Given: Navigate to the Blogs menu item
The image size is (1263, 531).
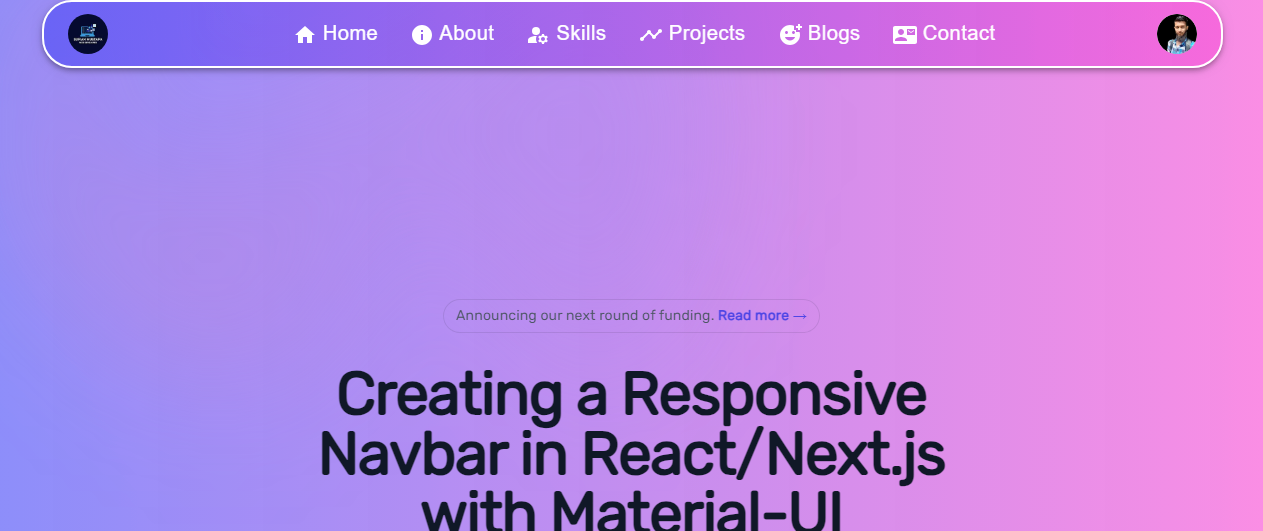Looking at the screenshot, I should click(x=820, y=34).
